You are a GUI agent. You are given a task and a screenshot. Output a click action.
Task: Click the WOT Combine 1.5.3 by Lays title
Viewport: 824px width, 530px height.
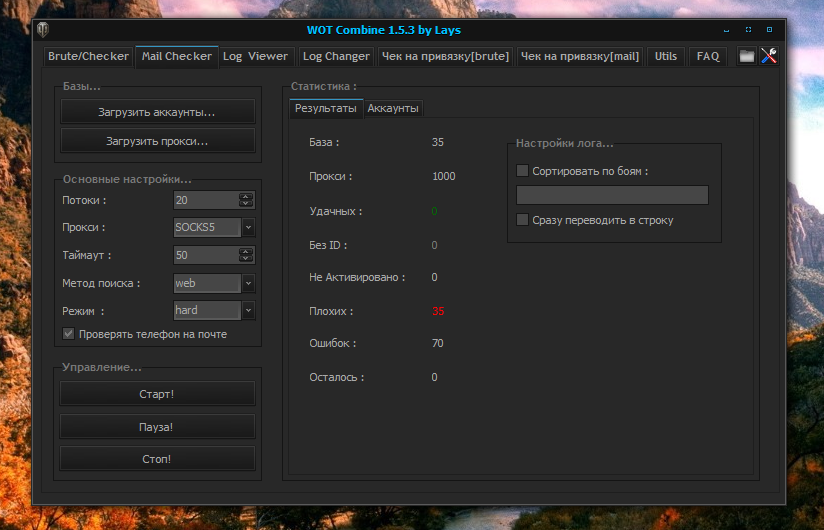click(384, 30)
